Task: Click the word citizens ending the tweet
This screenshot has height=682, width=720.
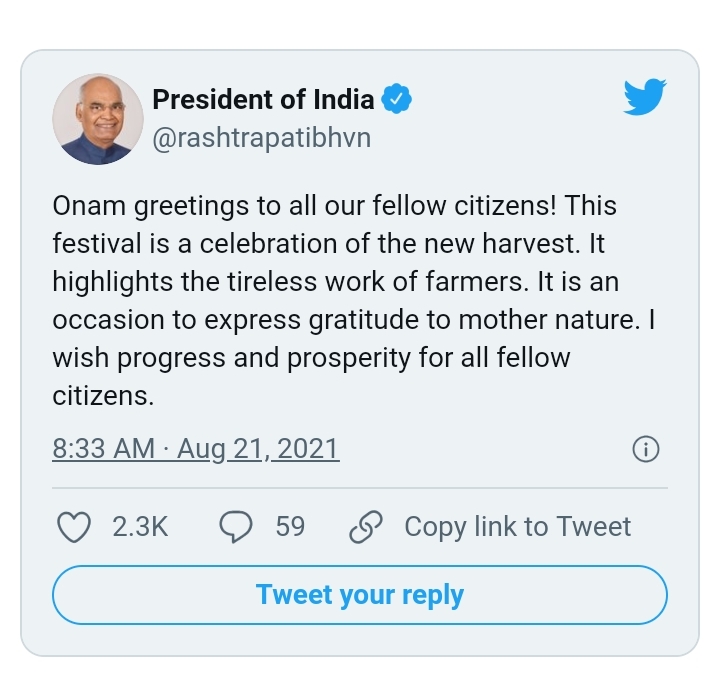Action: click(x=103, y=396)
